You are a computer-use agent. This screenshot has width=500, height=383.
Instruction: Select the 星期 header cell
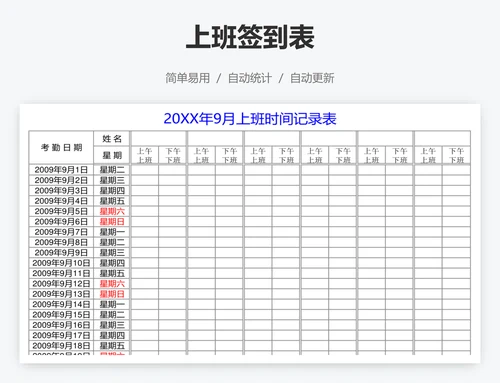pyautogui.click(x=112, y=155)
